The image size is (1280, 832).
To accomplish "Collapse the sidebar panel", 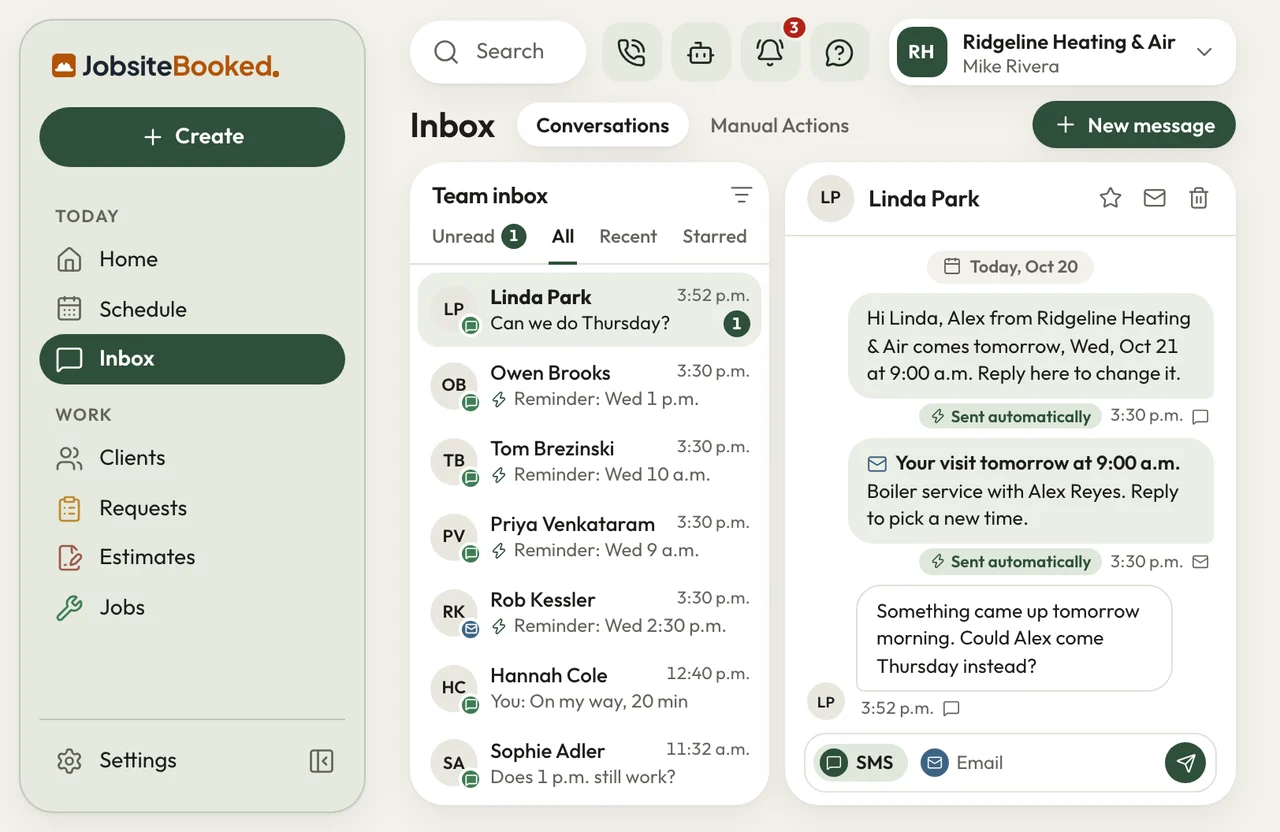I will pyautogui.click(x=321, y=761).
